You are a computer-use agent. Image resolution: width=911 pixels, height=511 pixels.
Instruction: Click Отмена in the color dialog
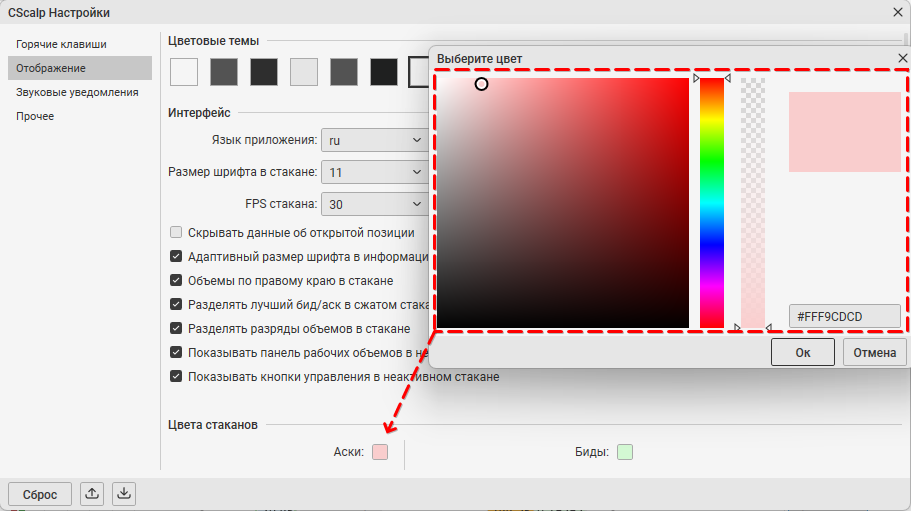click(874, 352)
